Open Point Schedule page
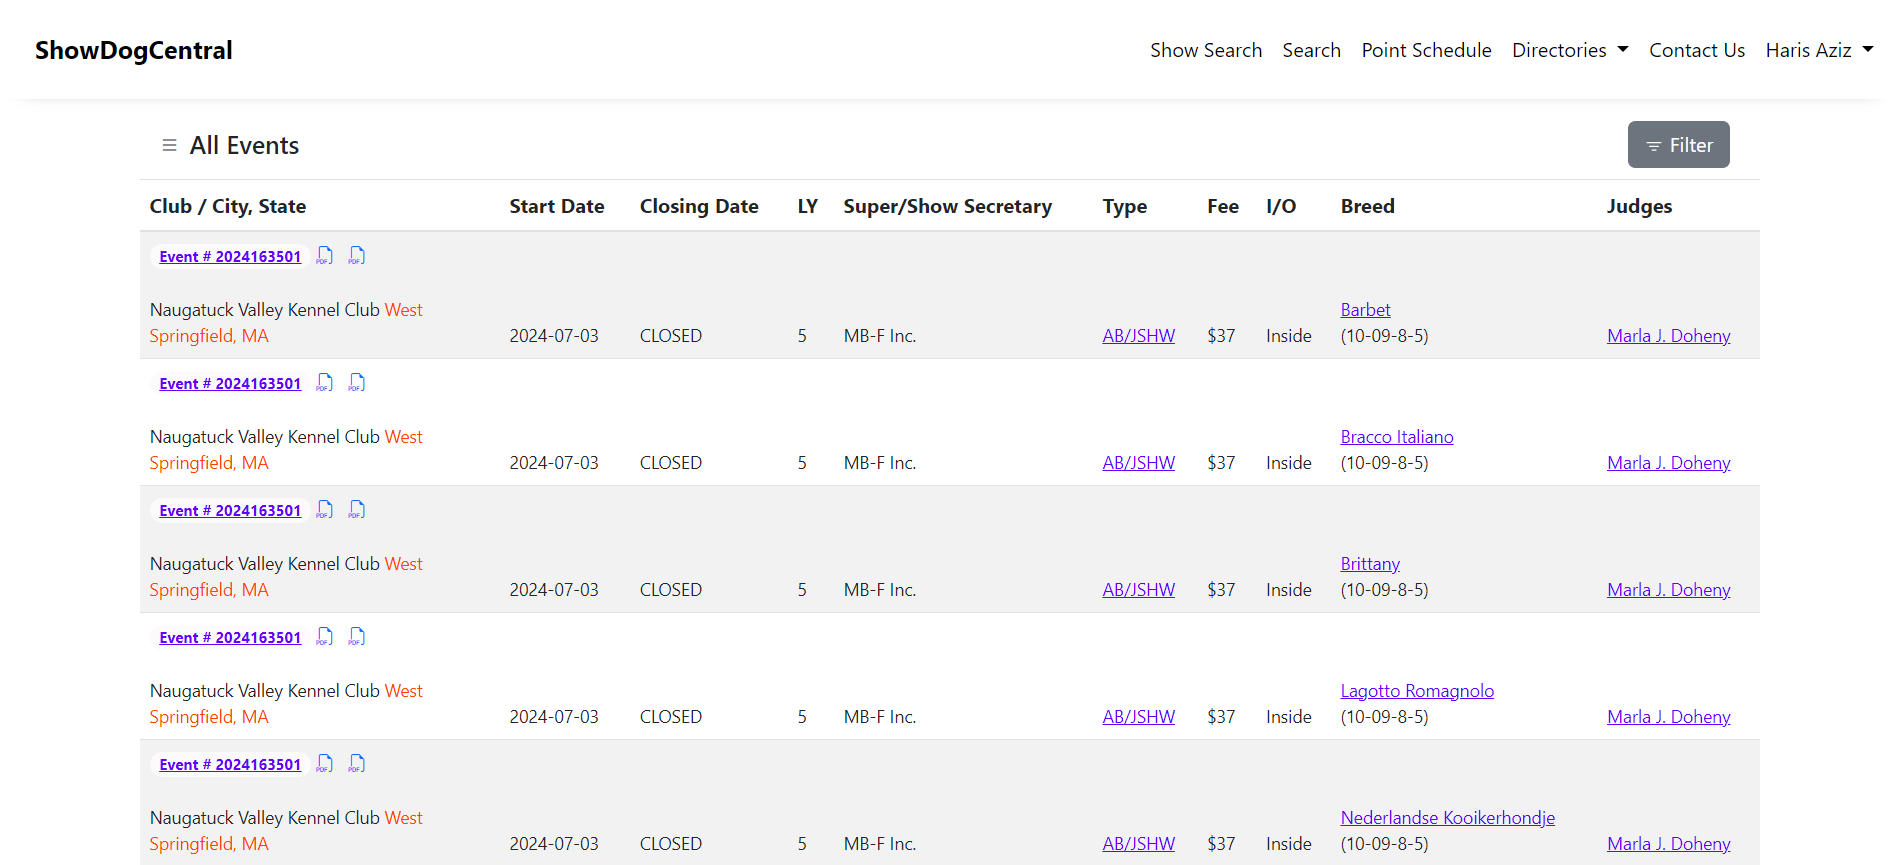 pos(1426,50)
